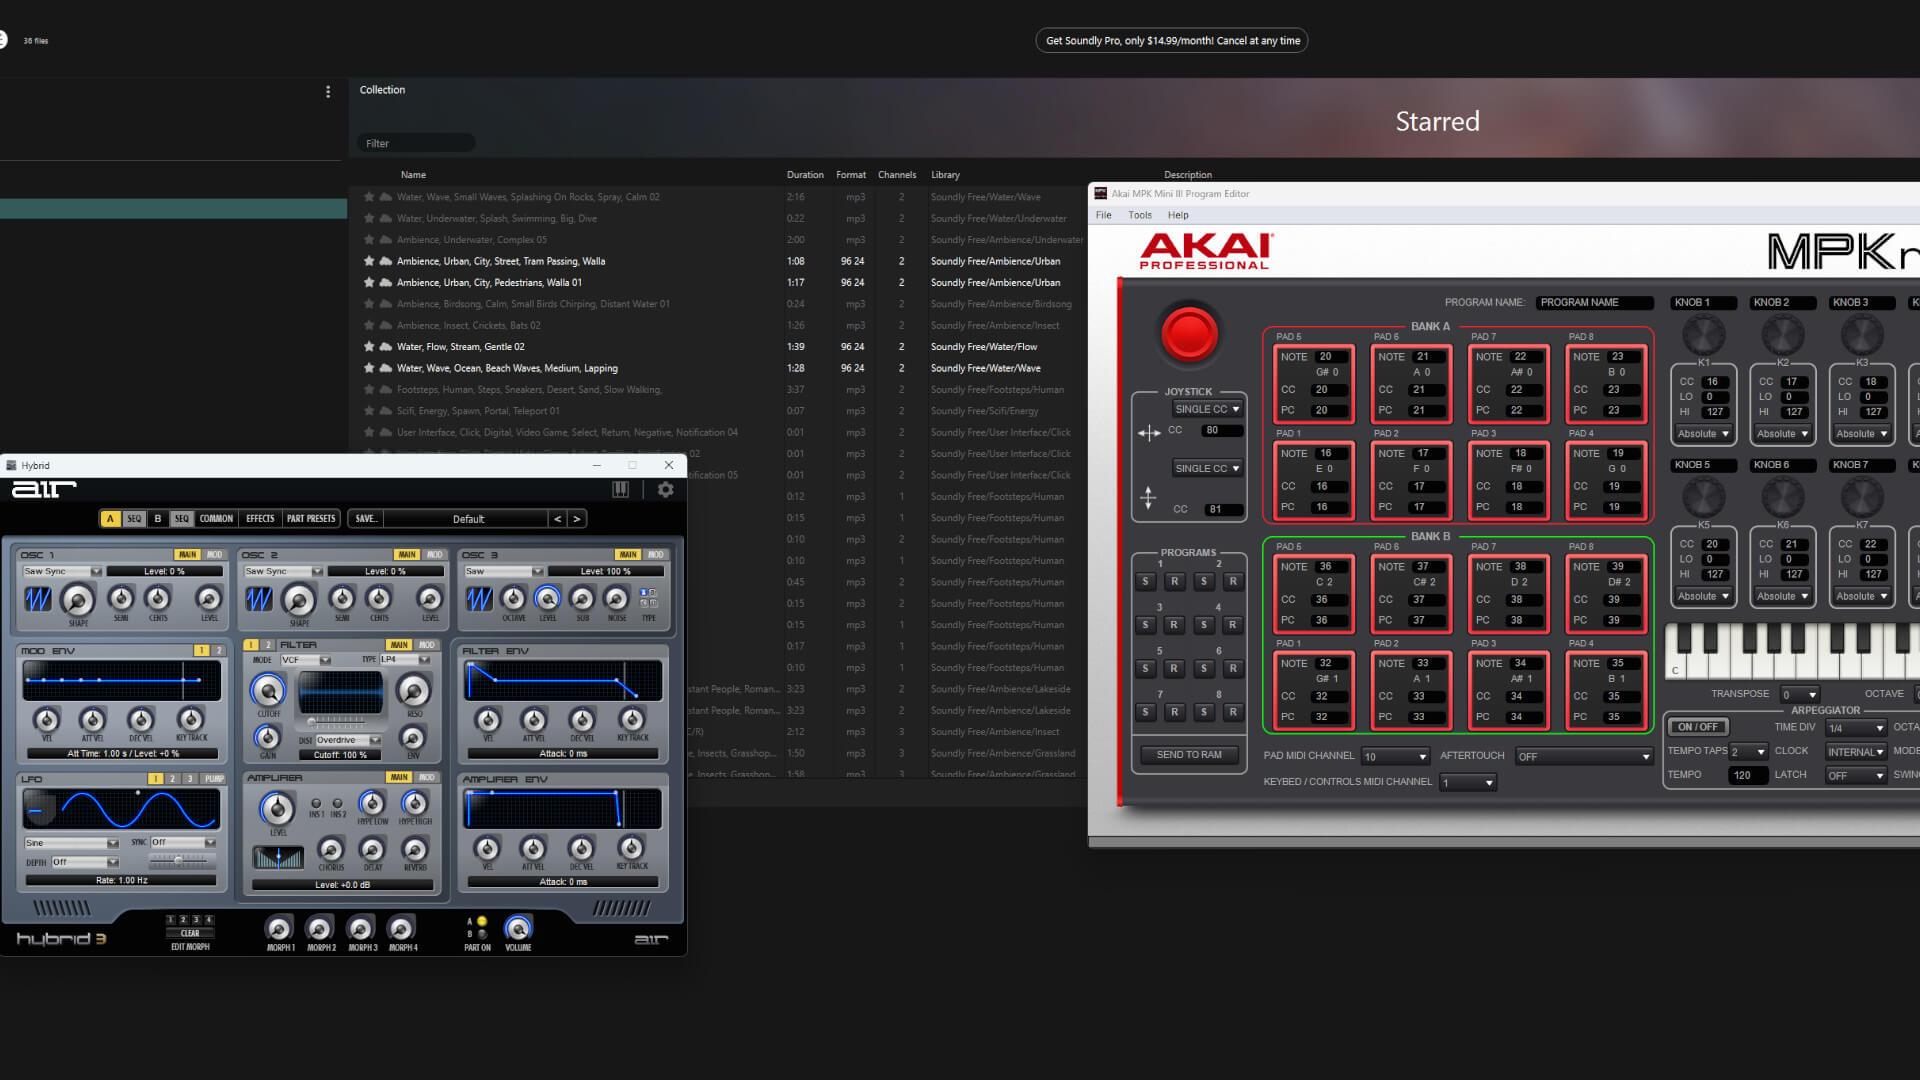This screenshot has width=1920, height=1080.
Task: Switch to Hybrid Effects tab
Action: click(260, 519)
